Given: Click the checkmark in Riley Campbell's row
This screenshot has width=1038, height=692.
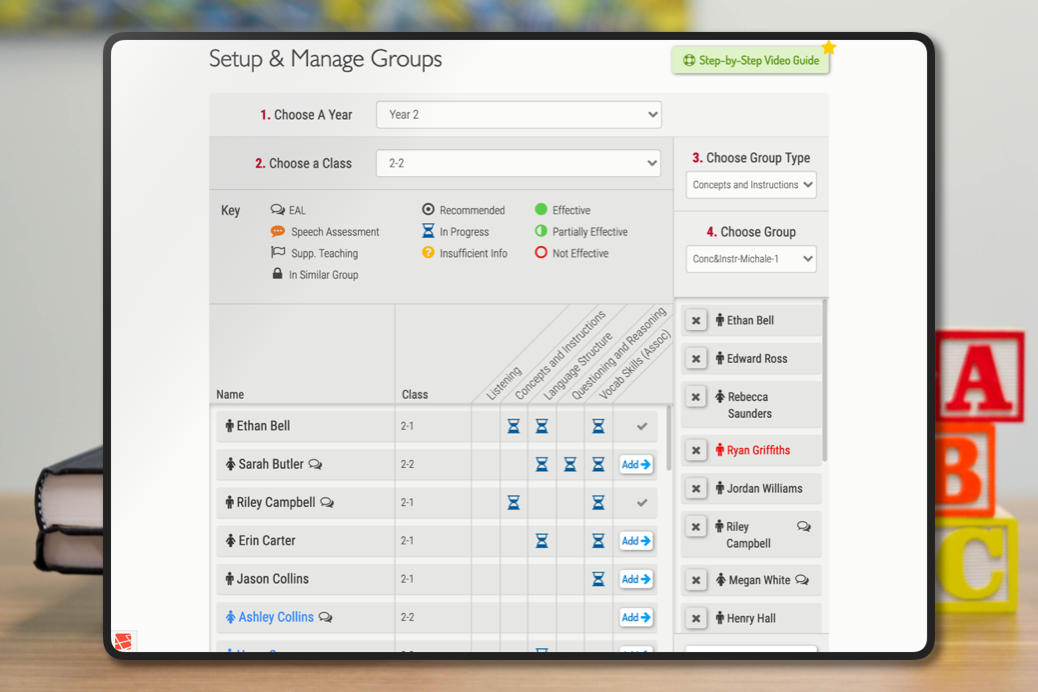Looking at the screenshot, I should [642, 503].
